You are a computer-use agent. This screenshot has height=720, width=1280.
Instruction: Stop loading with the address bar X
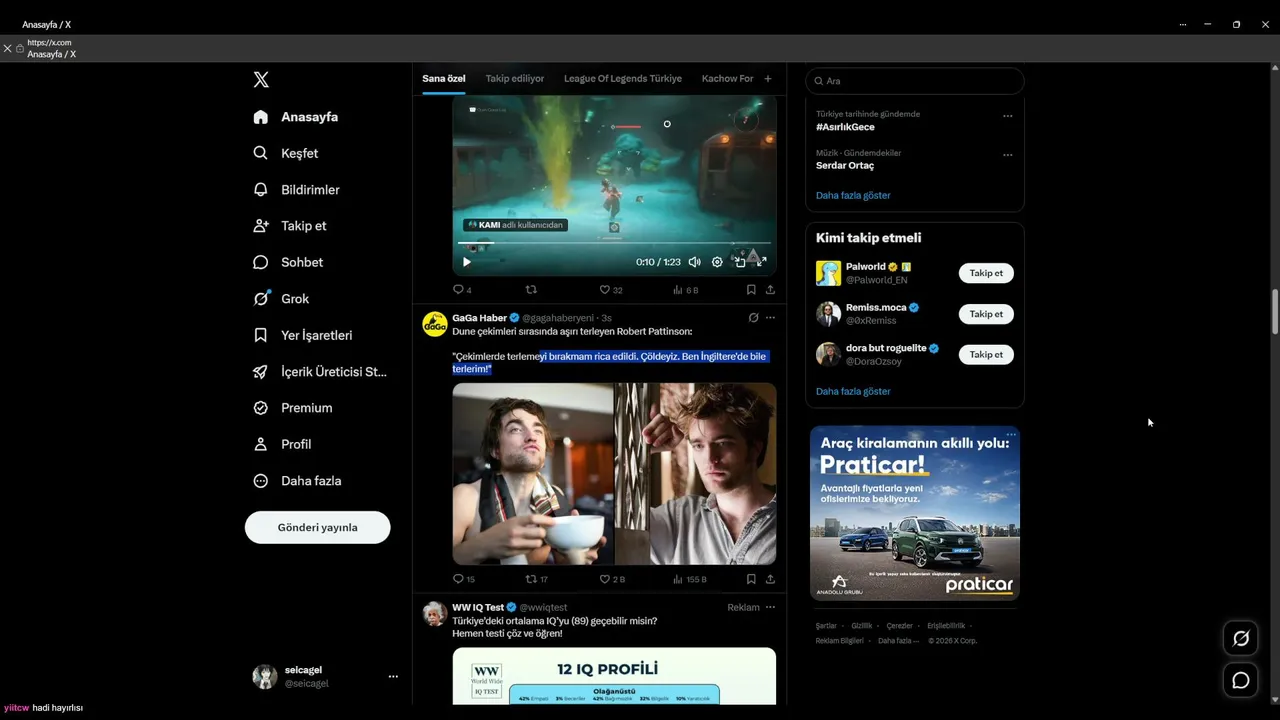[x=7, y=48]
